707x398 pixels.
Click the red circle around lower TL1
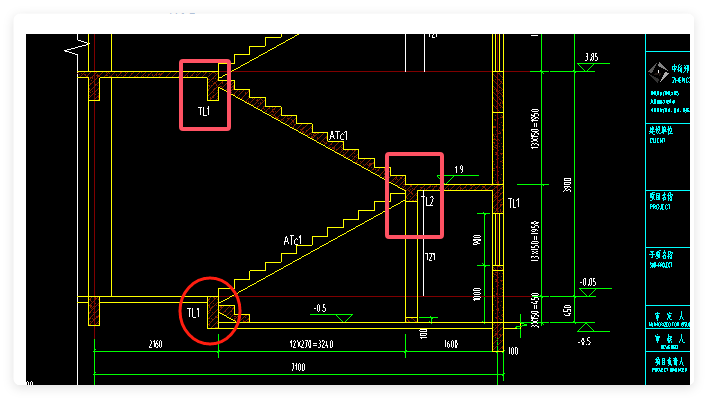[x=210, y=311]
